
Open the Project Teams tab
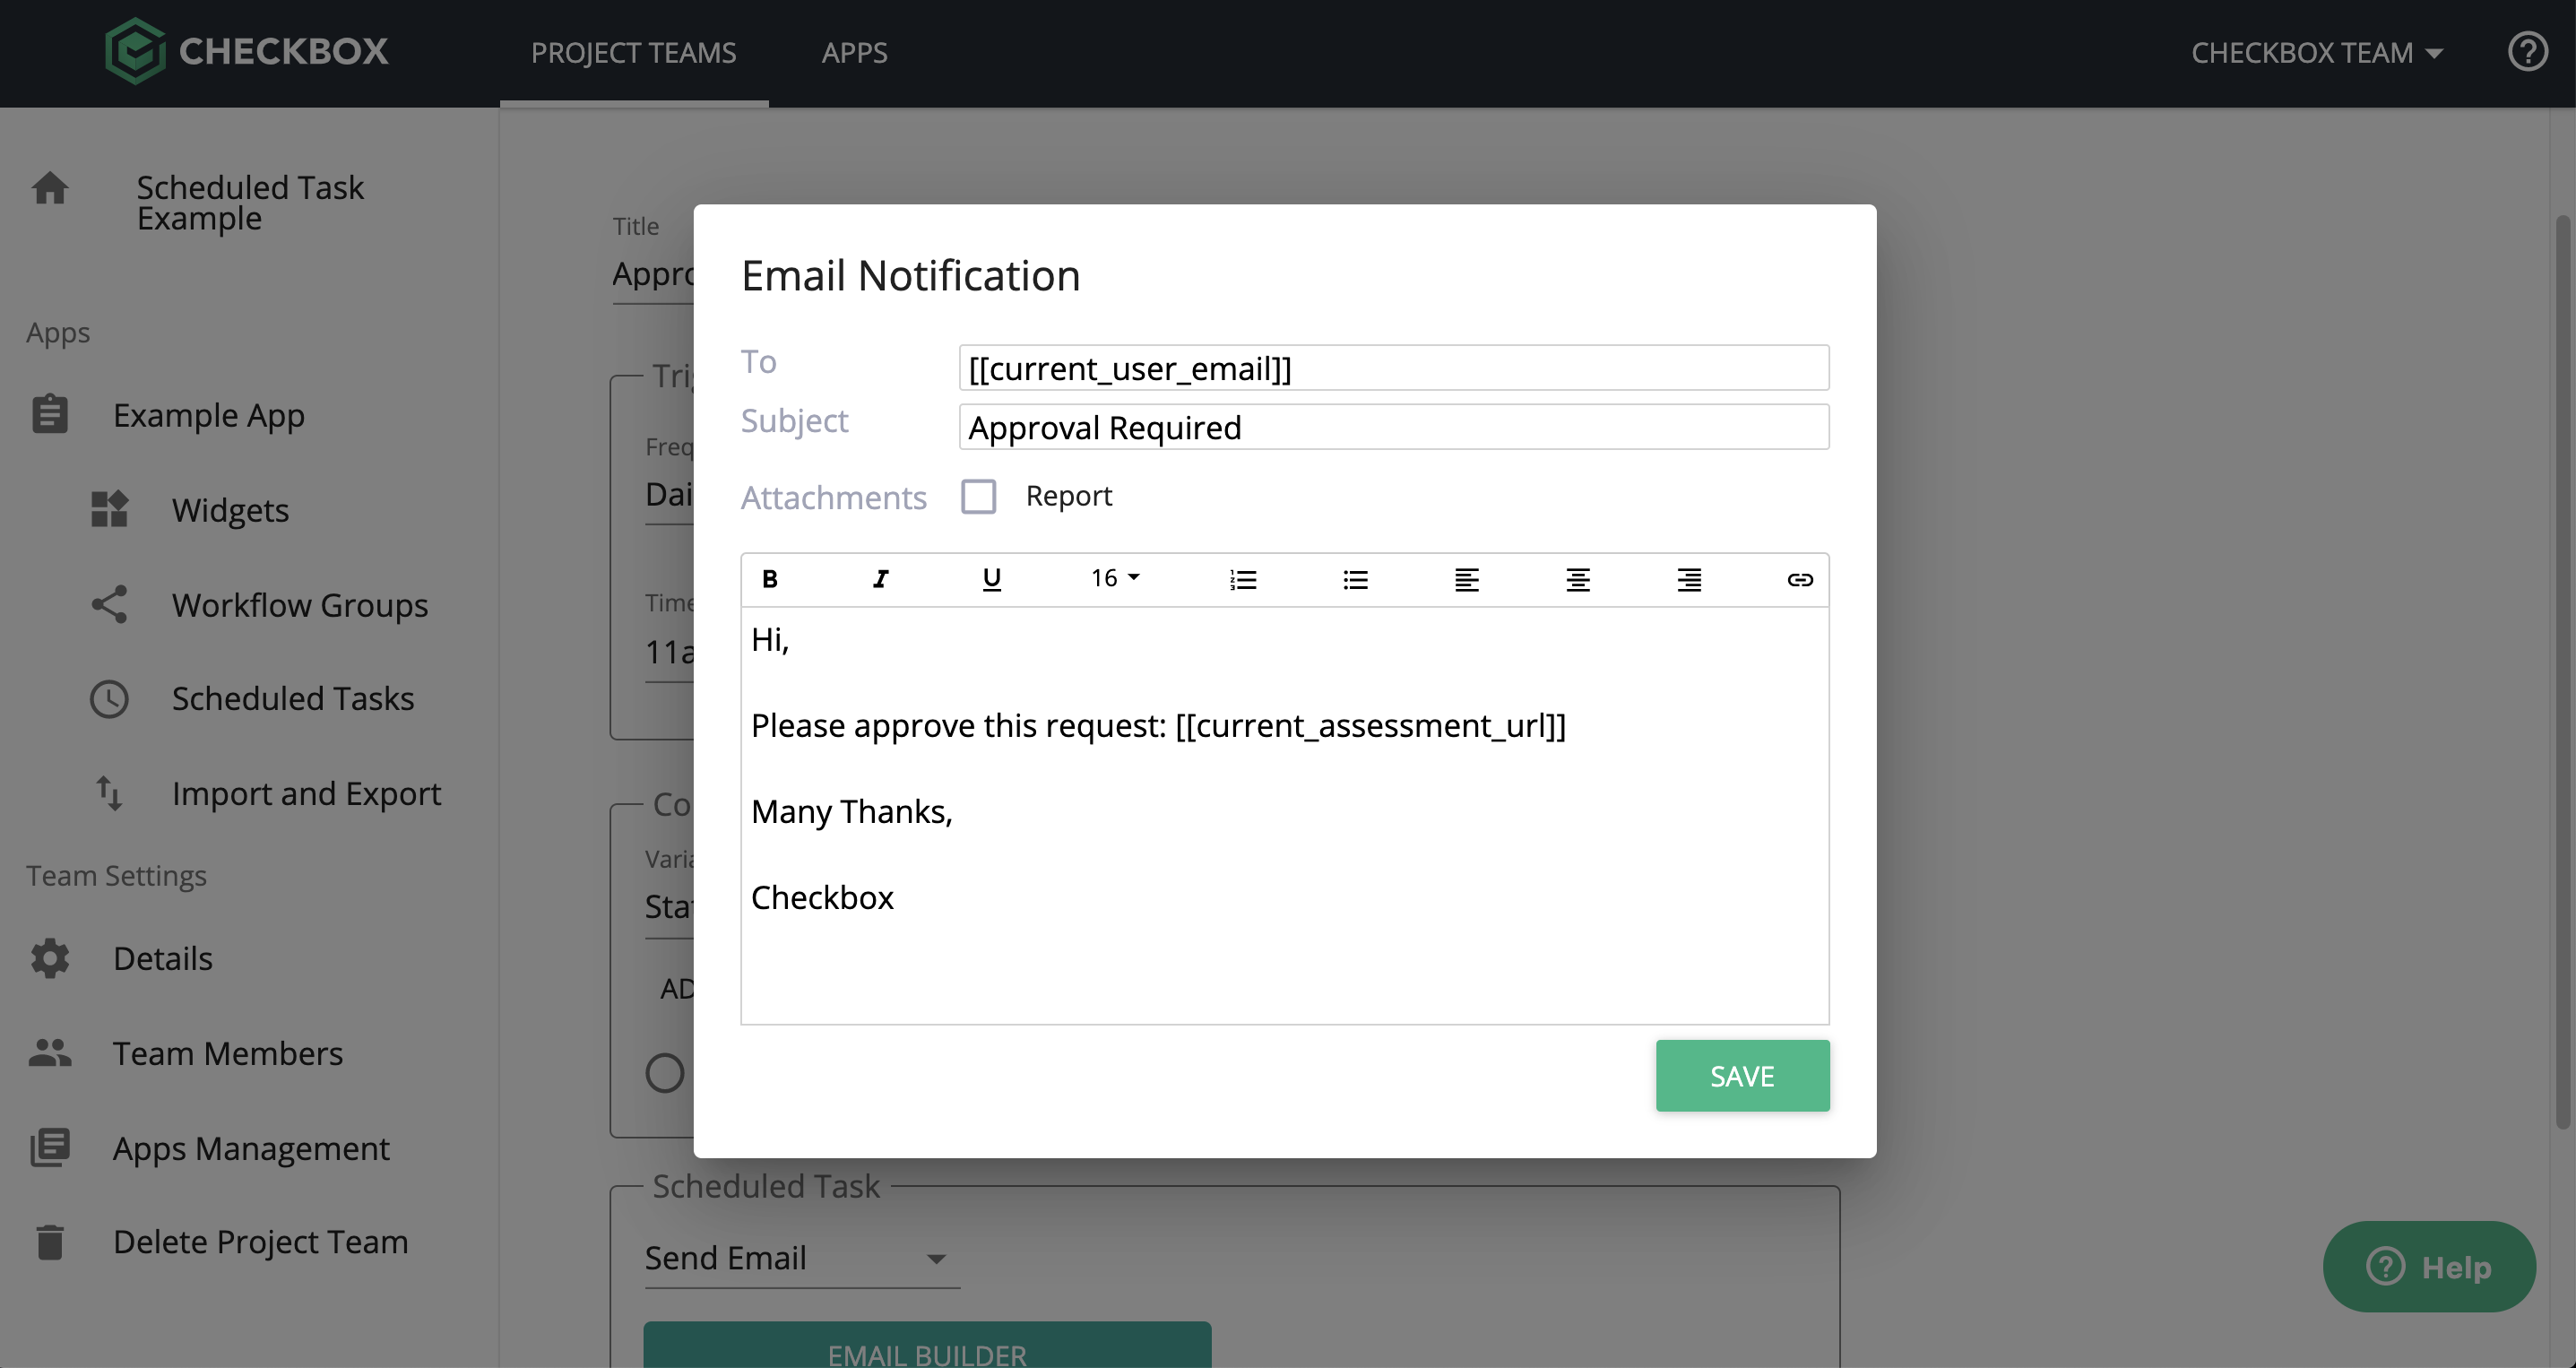pos(633,53)
